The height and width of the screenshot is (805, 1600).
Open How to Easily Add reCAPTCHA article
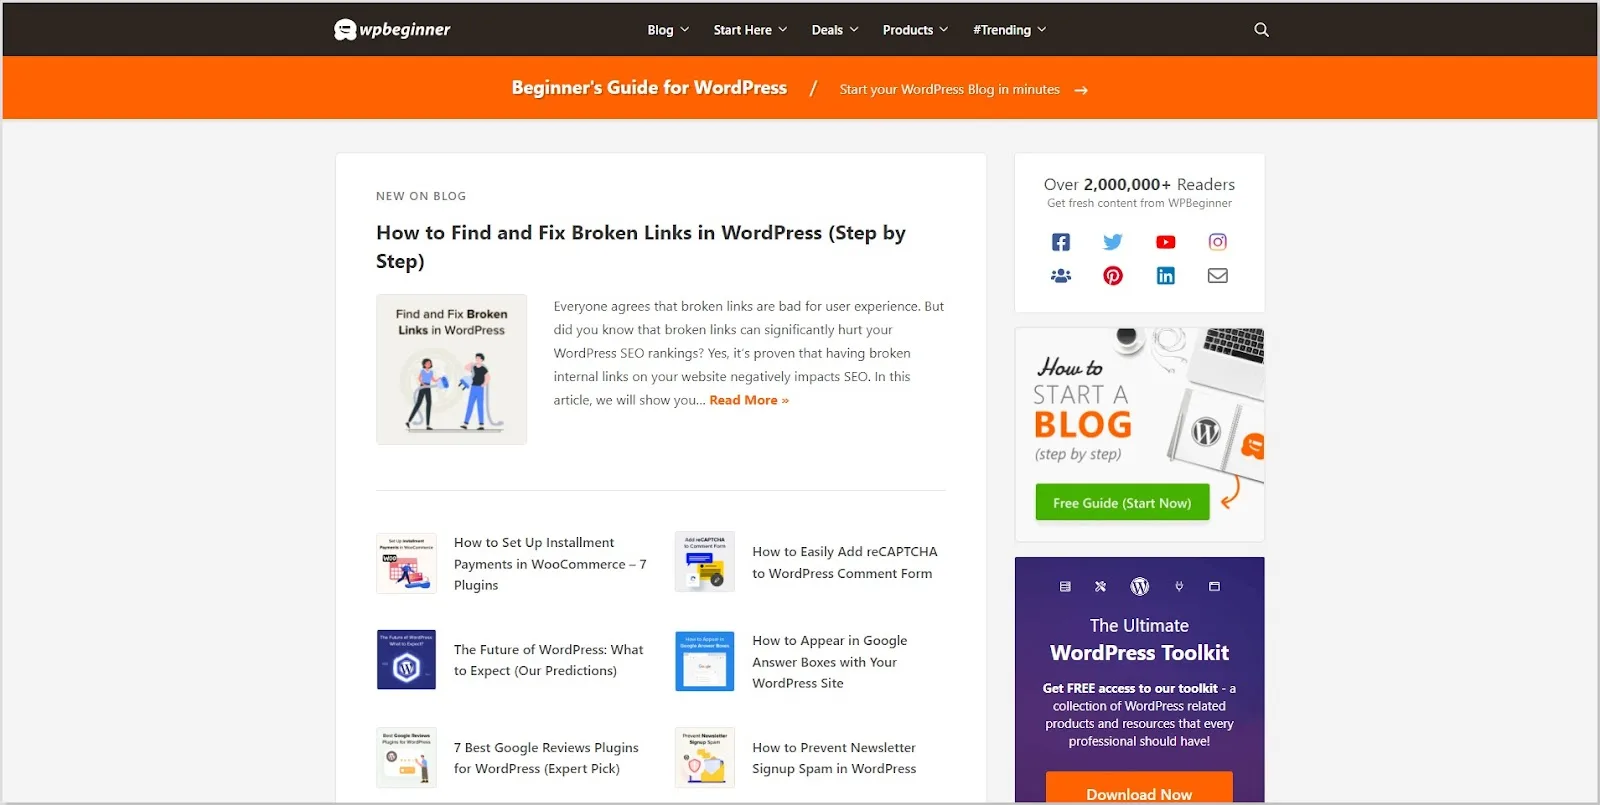[x=845, y=562]
